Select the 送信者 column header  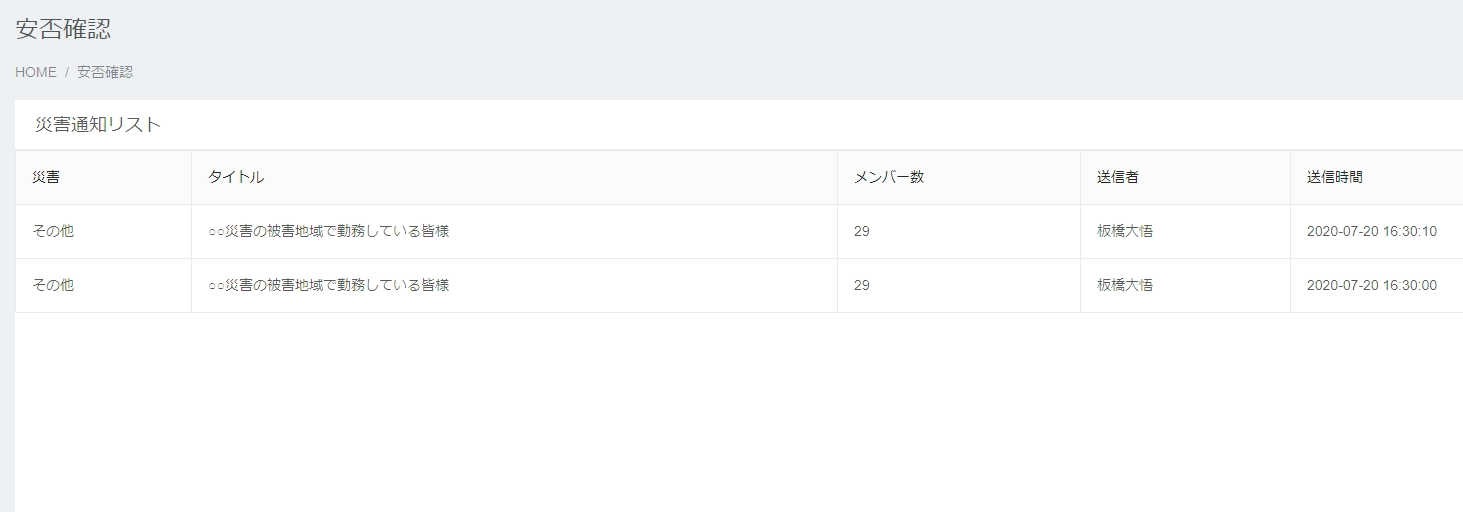pos(1117,177)
